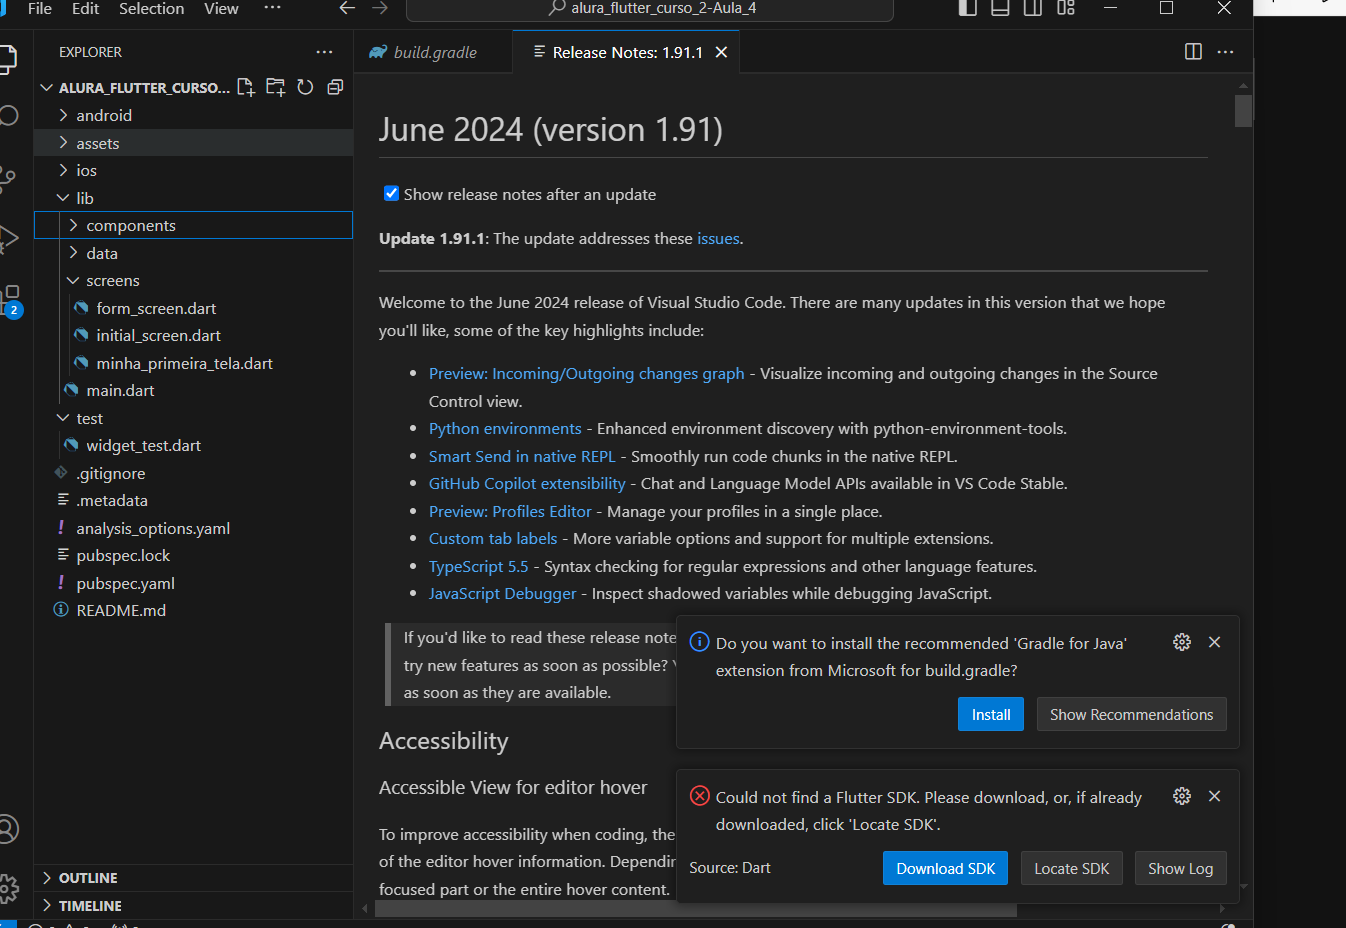Expand the TIMELINE section
The image size is (1346, 928).
(x=193, y=905)
